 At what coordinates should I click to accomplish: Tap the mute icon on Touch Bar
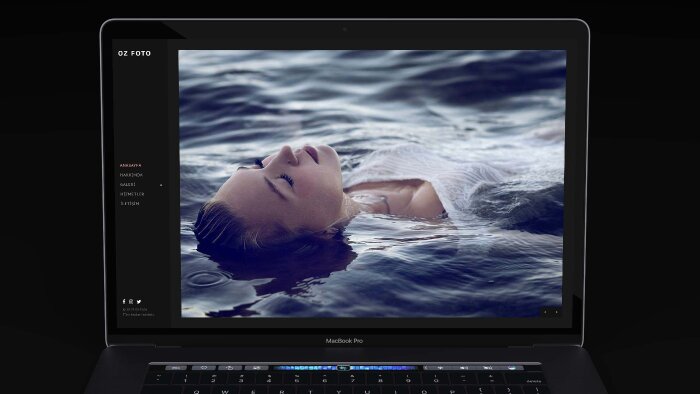tap(487, 368)
